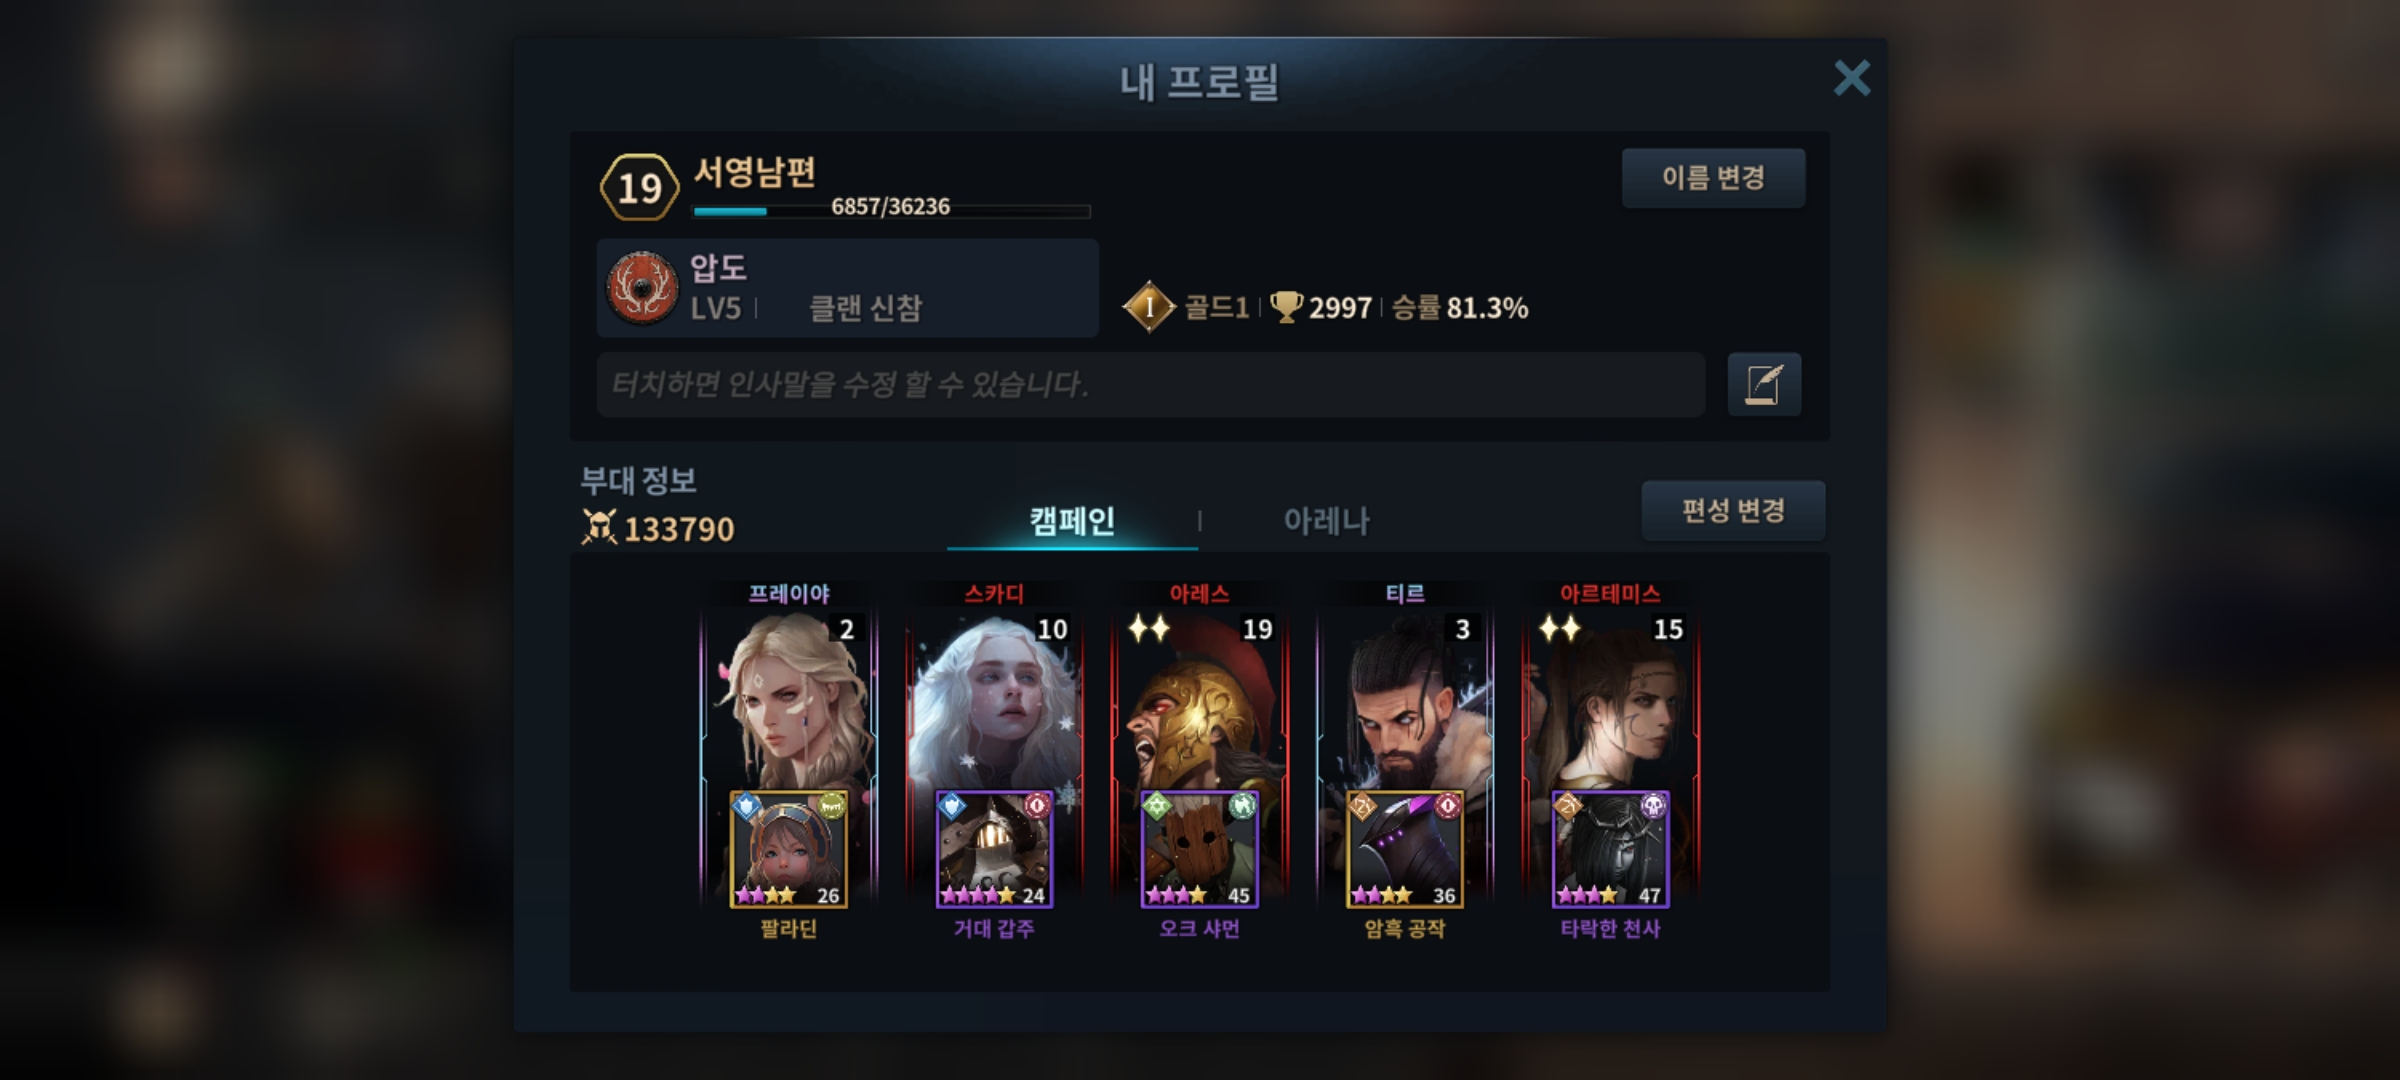Click the arena trophy icon
This screenshot has height=1080, width=2400.
pos(1286,307)
